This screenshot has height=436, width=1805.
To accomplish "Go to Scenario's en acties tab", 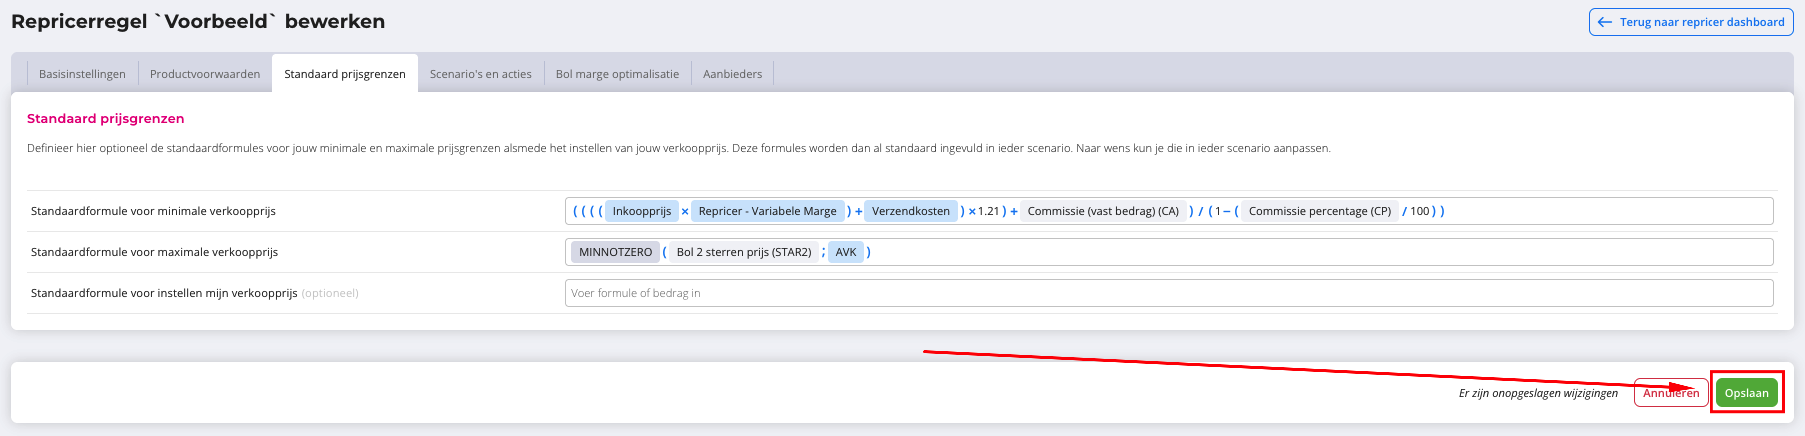I will coord(481,74).
